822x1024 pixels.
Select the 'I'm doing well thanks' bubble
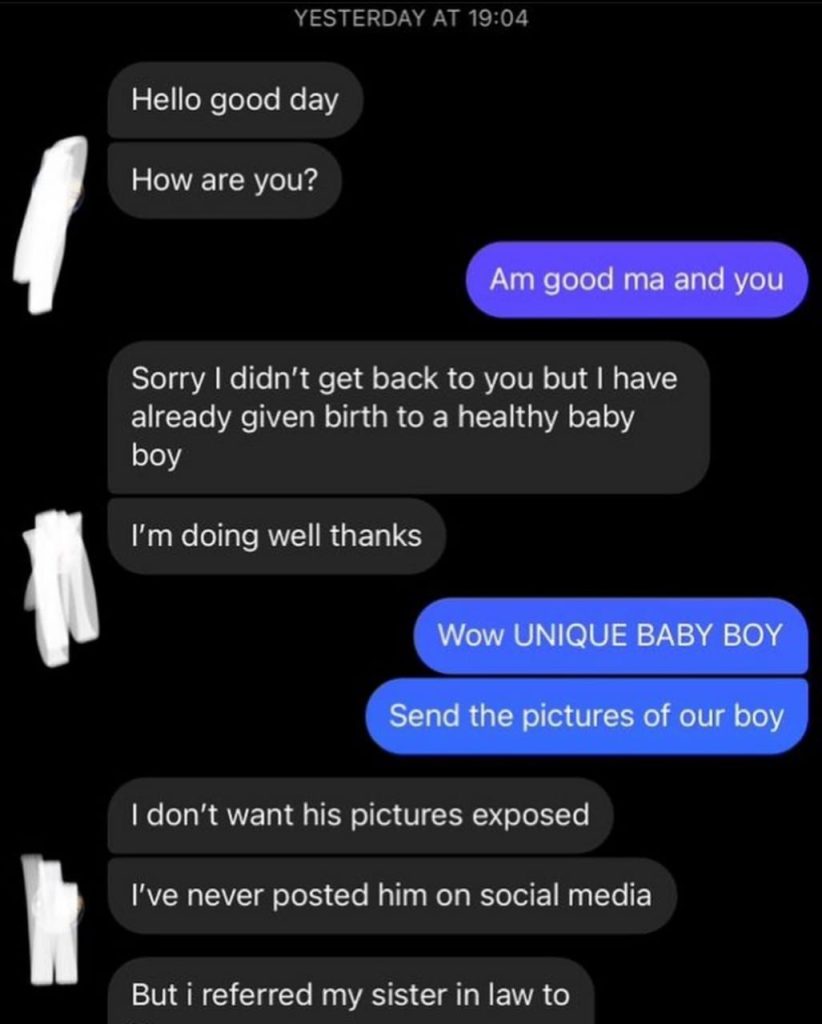click(277, 536)
